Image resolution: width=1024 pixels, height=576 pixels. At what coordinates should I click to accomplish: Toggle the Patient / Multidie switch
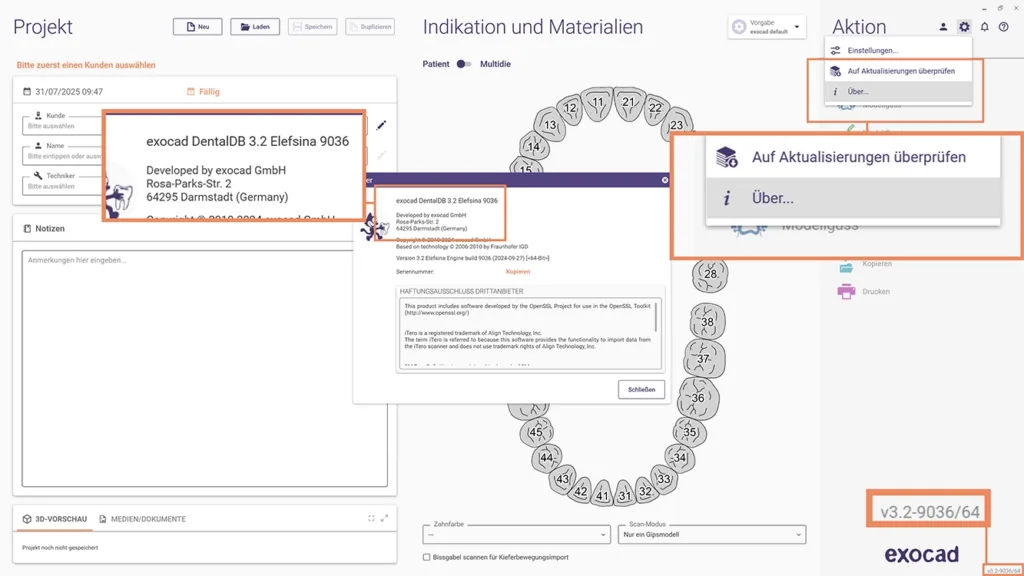point(464,64)
